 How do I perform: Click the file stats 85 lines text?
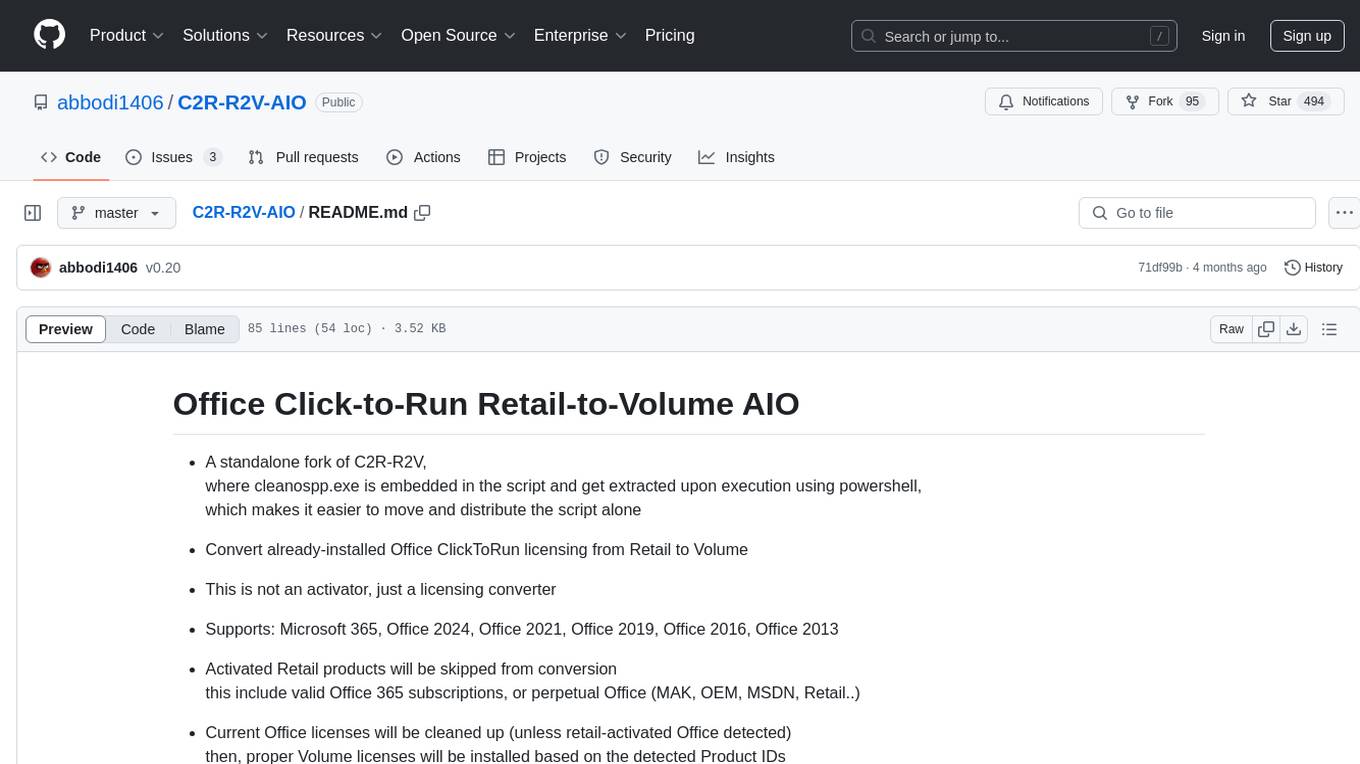tap(347, 329)
